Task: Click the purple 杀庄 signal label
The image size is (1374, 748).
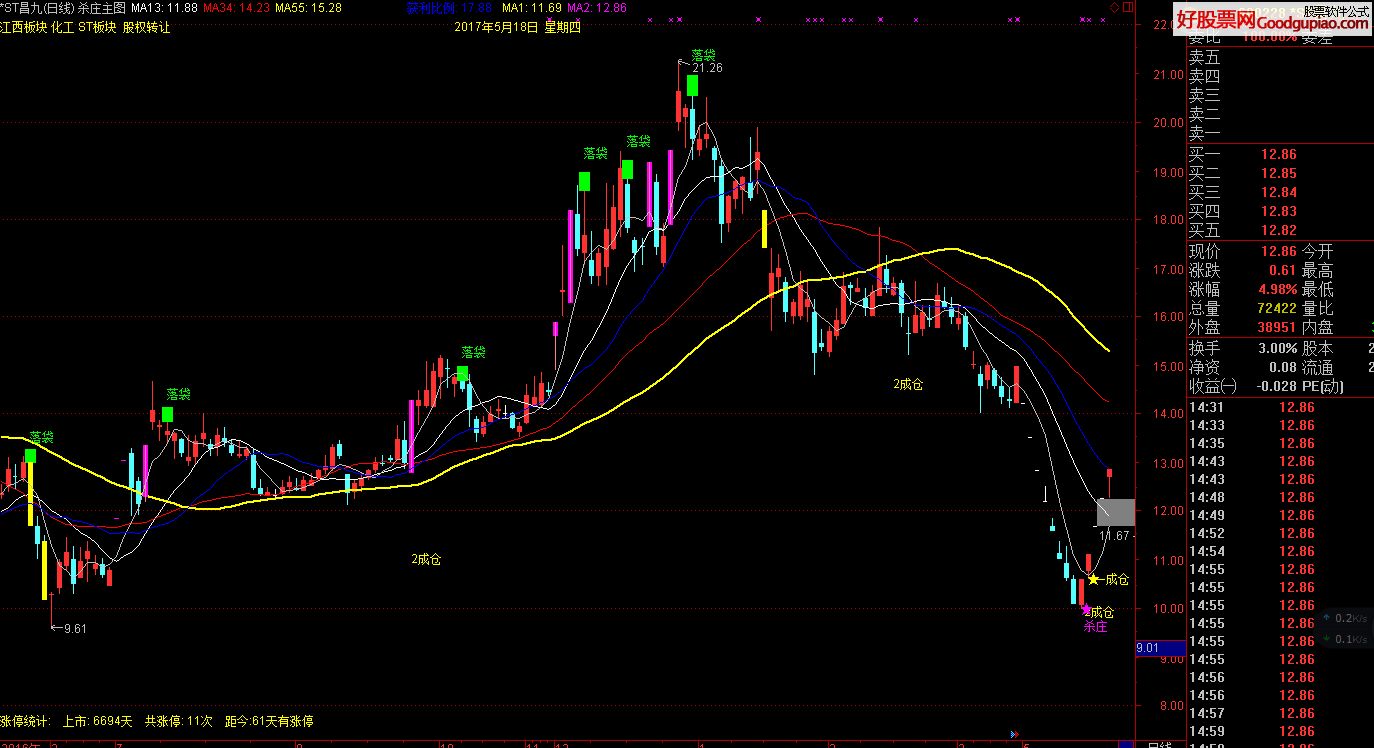Action: coord(1095,627)
